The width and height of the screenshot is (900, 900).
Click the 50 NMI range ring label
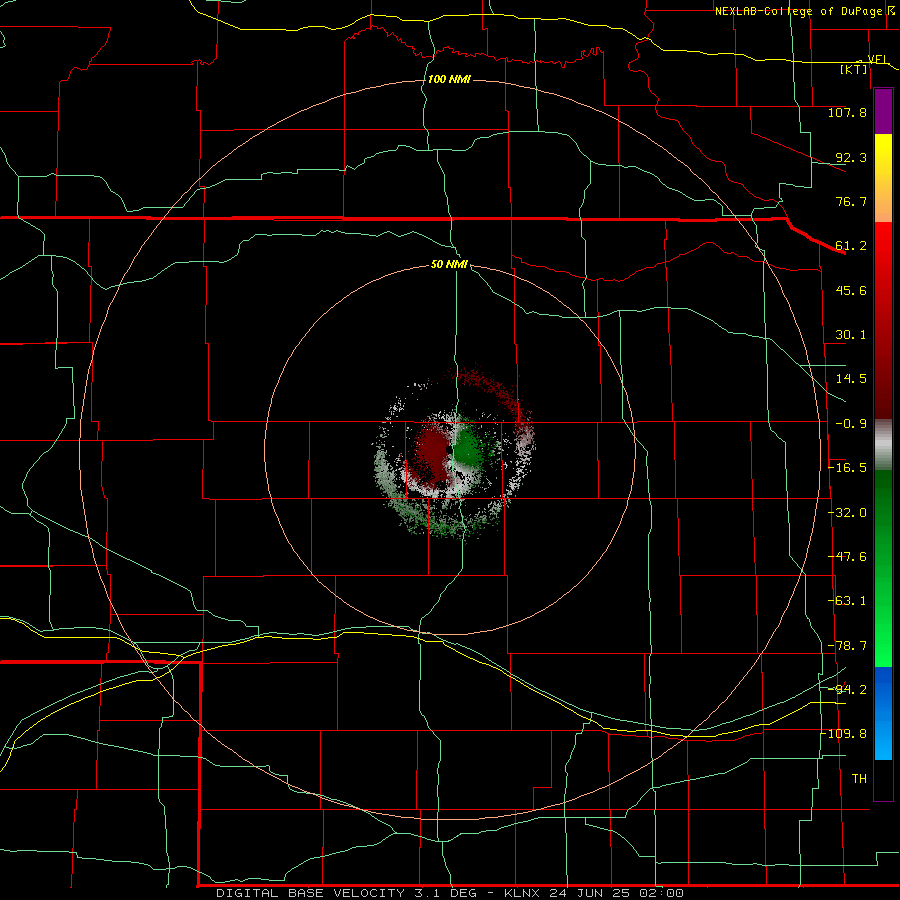(x=449, y=264)
